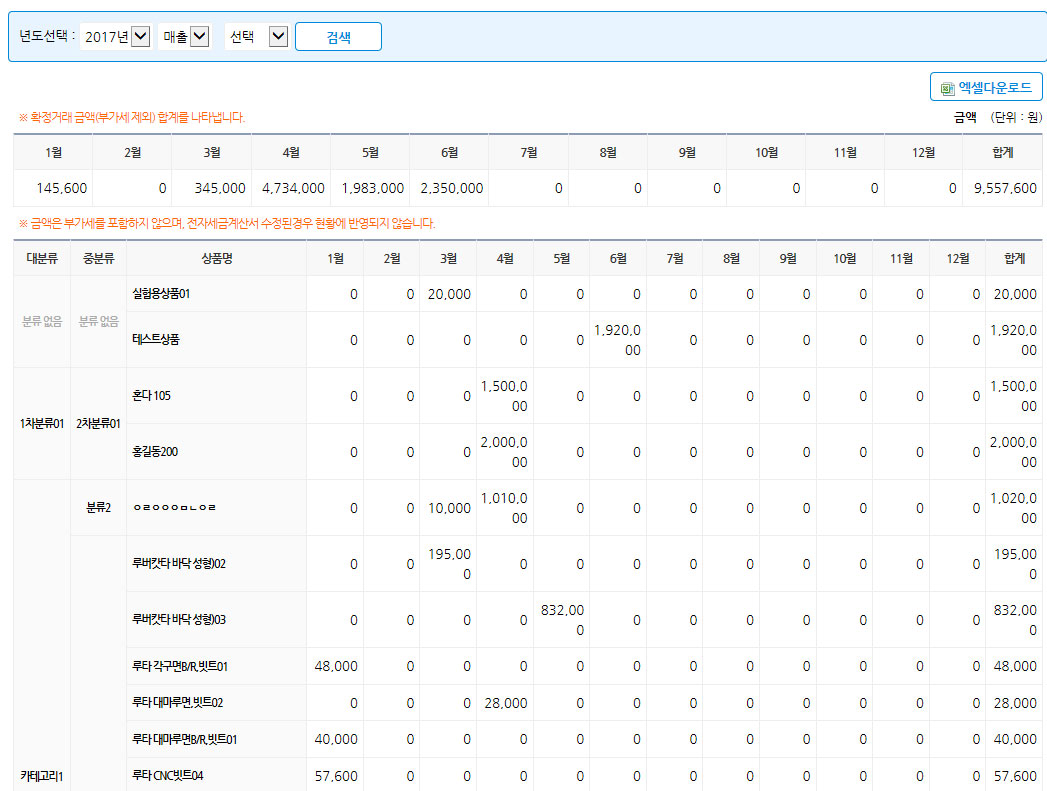This screenshot has height=791, width=1047.
Task: Select product row 루타 CNC빗트04
Action: tap(168, 776)
